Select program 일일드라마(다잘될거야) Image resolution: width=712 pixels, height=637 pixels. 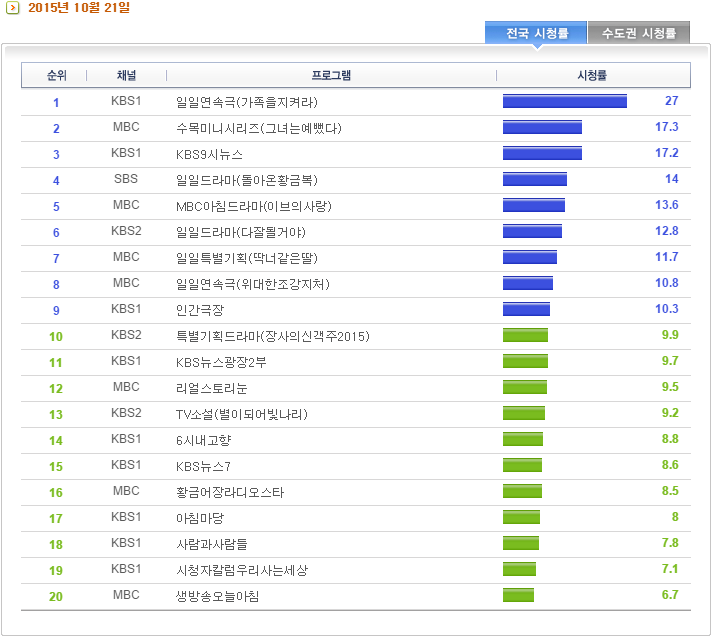[x=241, y=232]
